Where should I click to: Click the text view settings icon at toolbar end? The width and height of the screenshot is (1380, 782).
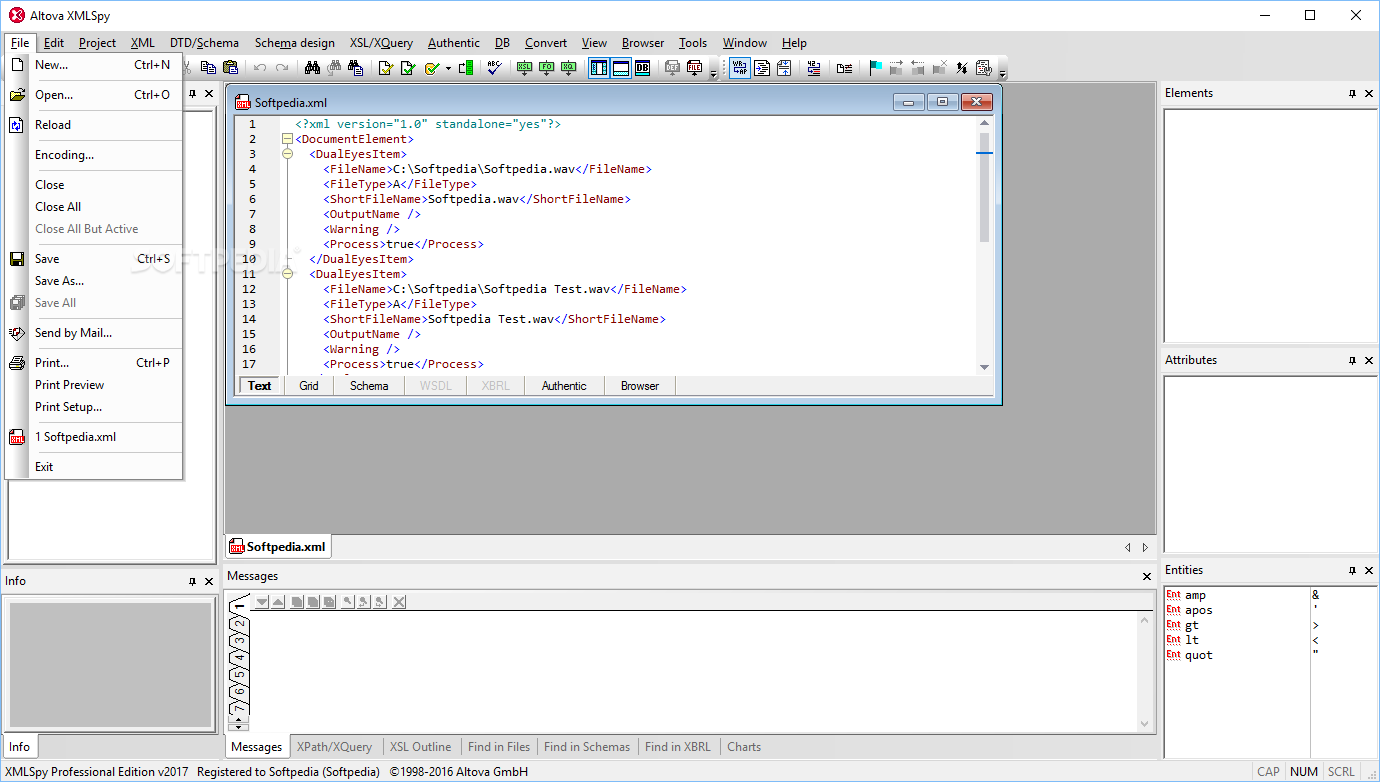pos(983,67)
